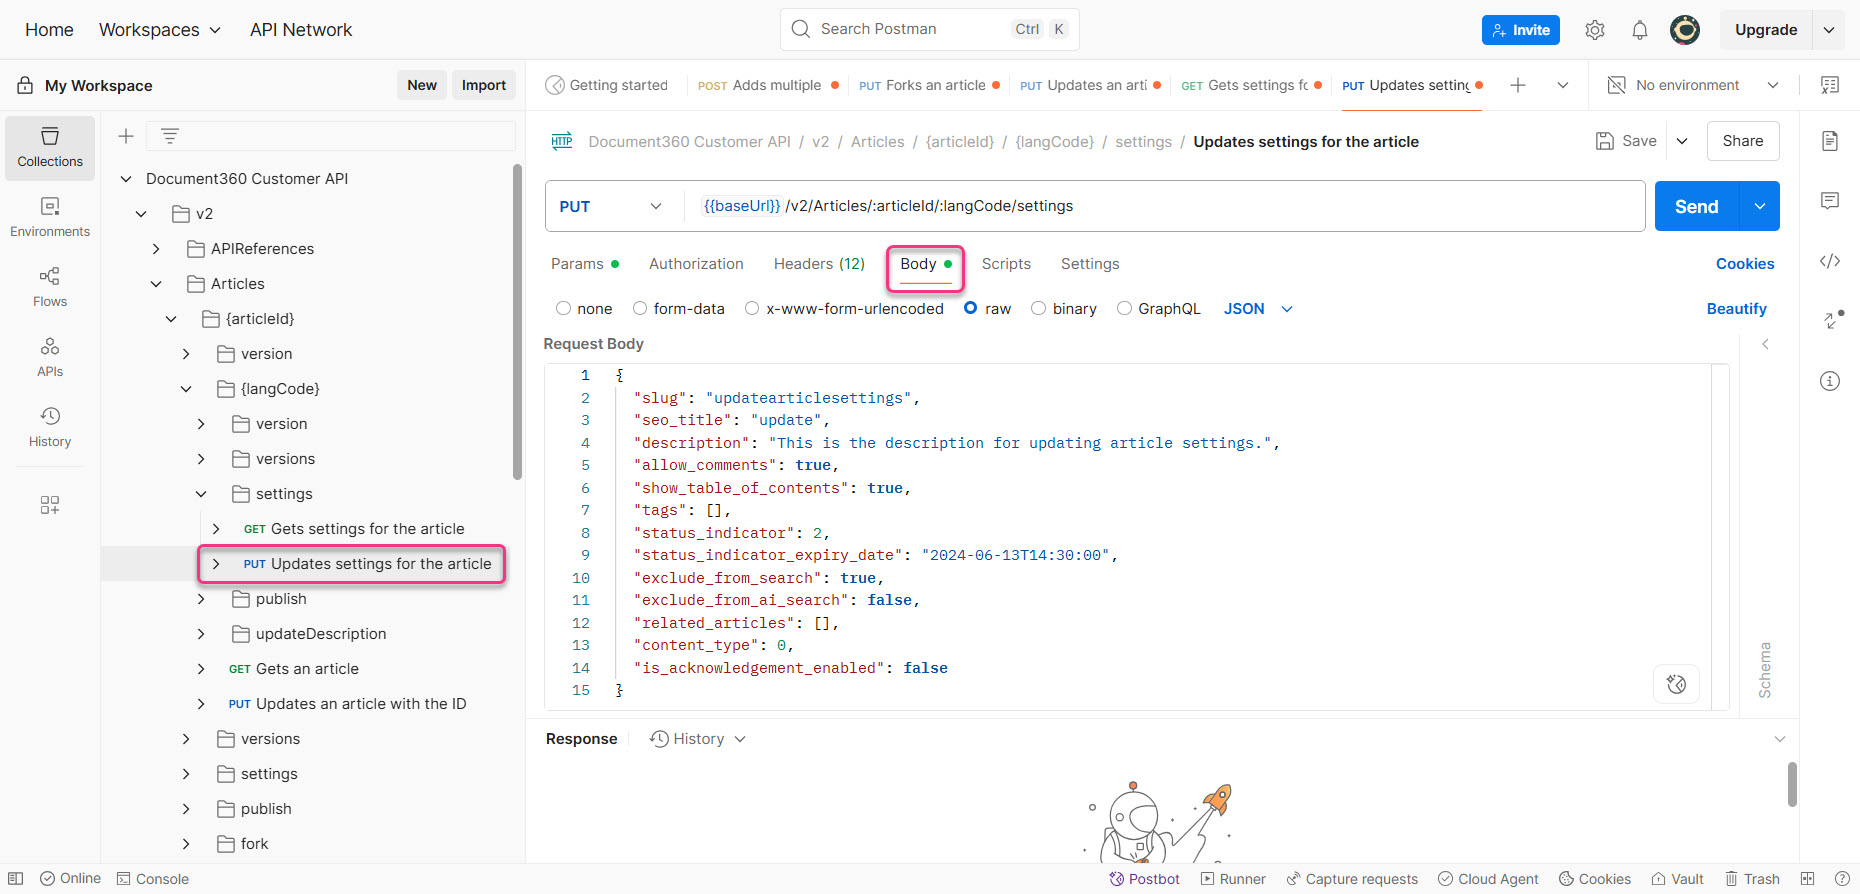Screen dimensions: 1860x894
Task: Open the settings gear icon in header
Action: coord(1595,30)
